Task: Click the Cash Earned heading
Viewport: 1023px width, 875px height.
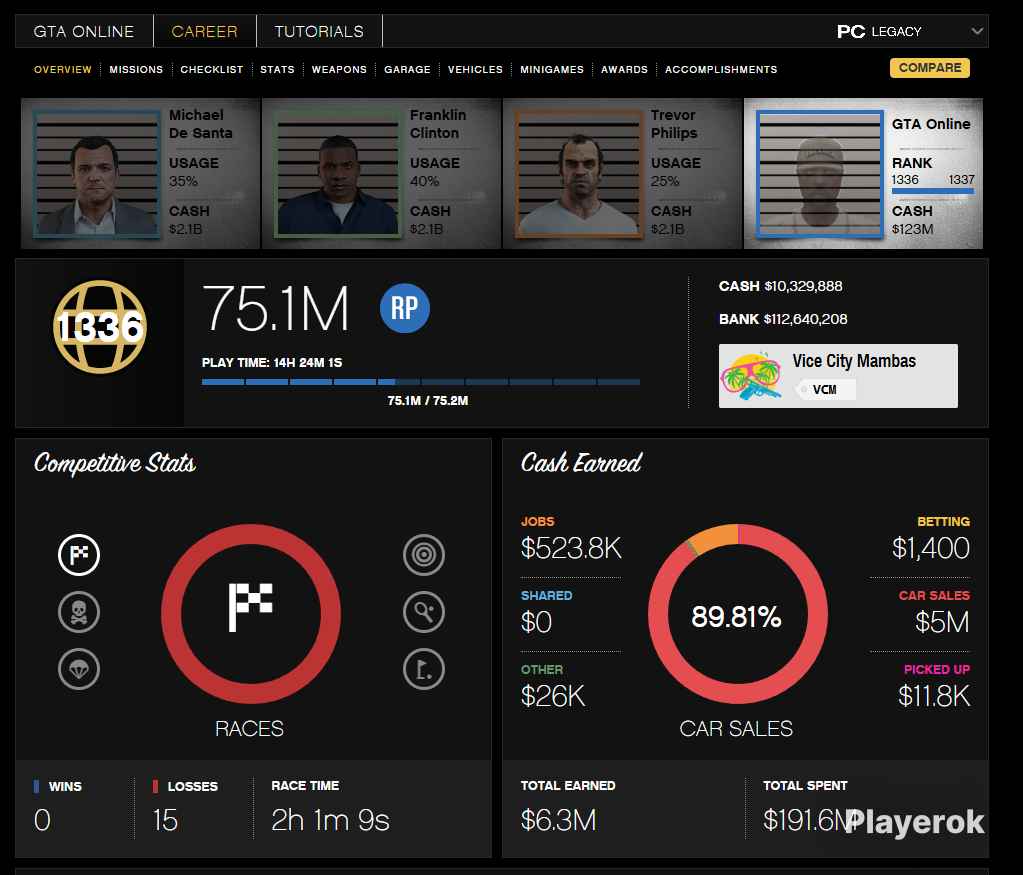Action: 581,463
